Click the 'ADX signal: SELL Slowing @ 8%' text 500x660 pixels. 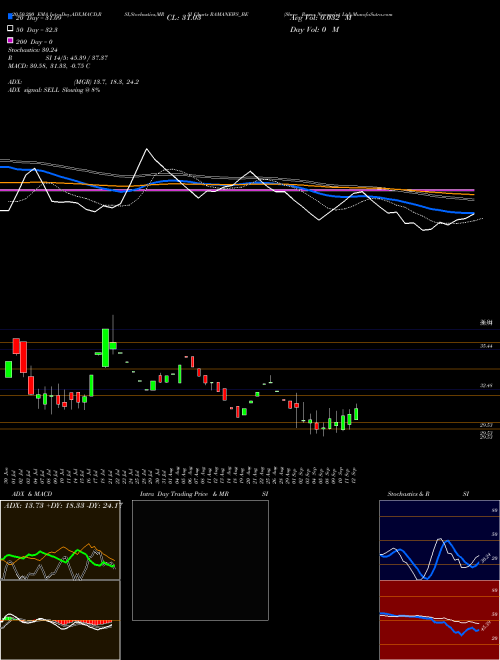coord(54,90)
